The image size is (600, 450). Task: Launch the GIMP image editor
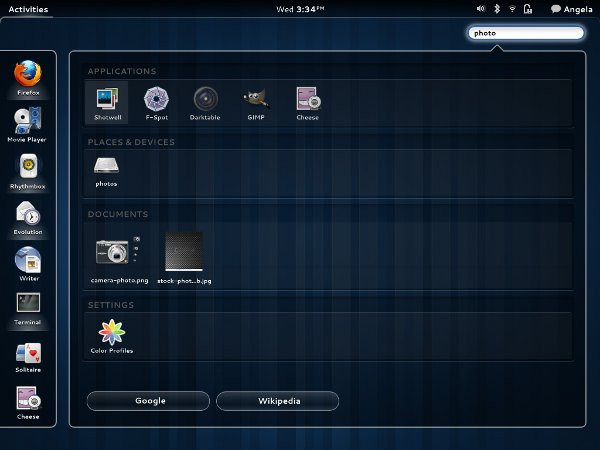click(256, 100)
